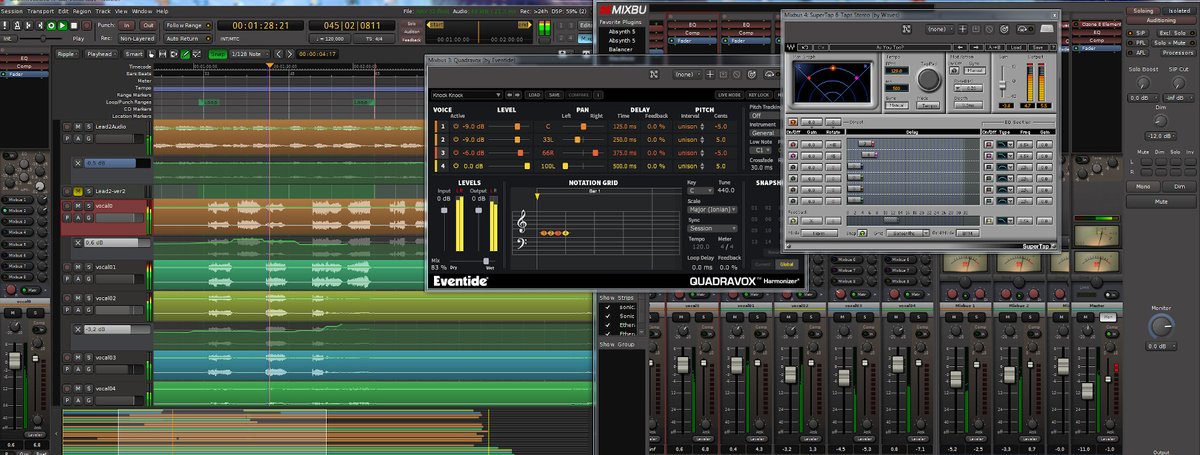Click the record-arm button on vocal0 track
This screenshot has height=455, width=1200.
(67, 207)
